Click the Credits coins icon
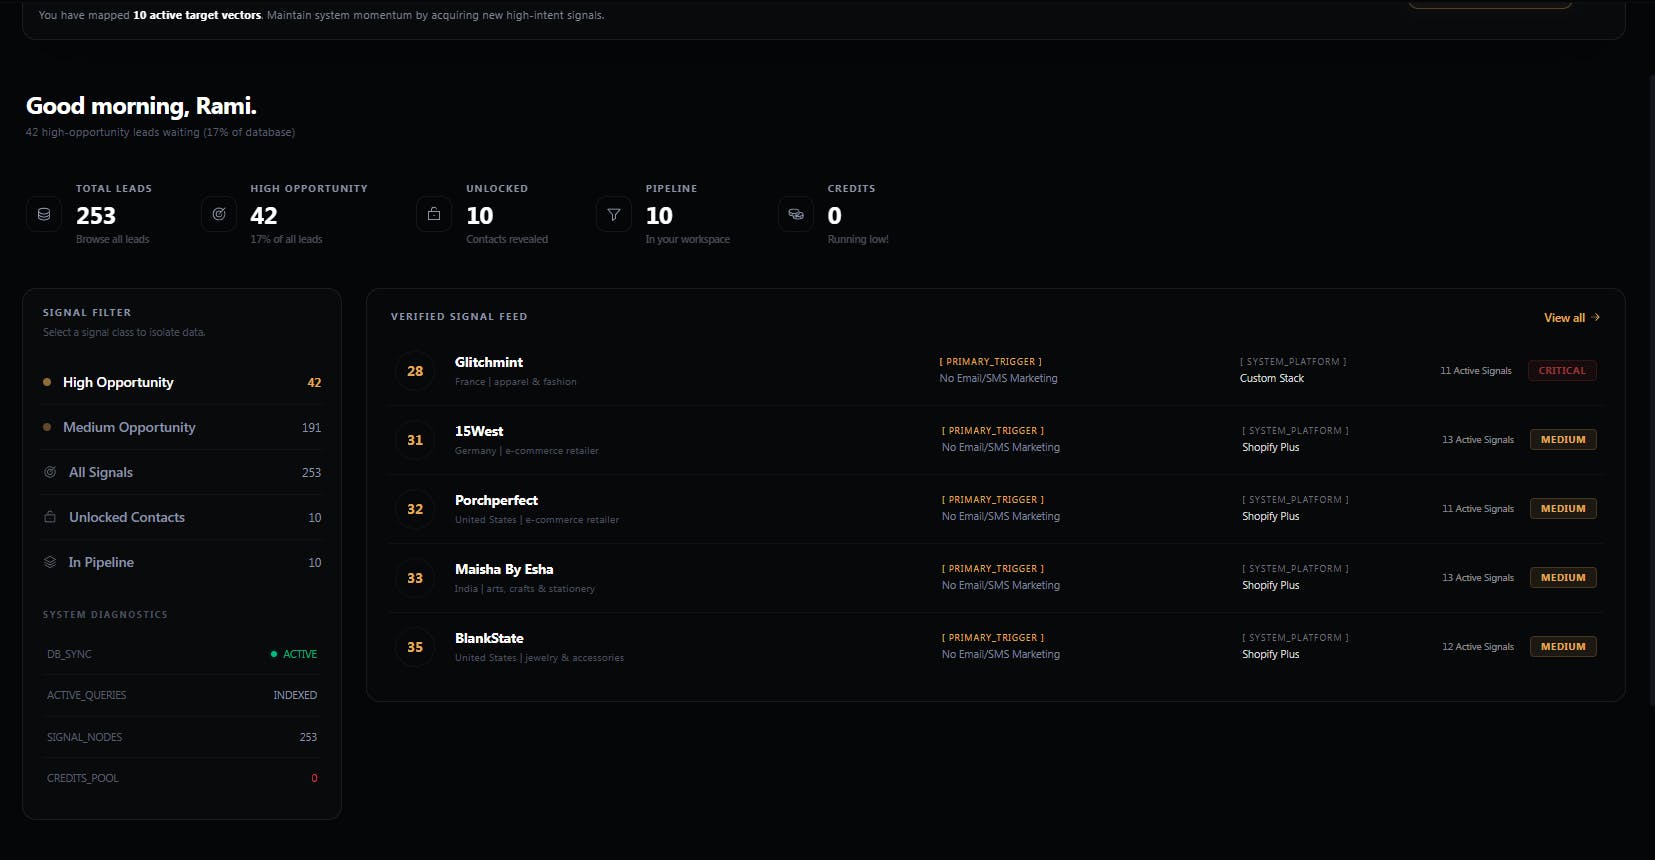 [796, 214]
